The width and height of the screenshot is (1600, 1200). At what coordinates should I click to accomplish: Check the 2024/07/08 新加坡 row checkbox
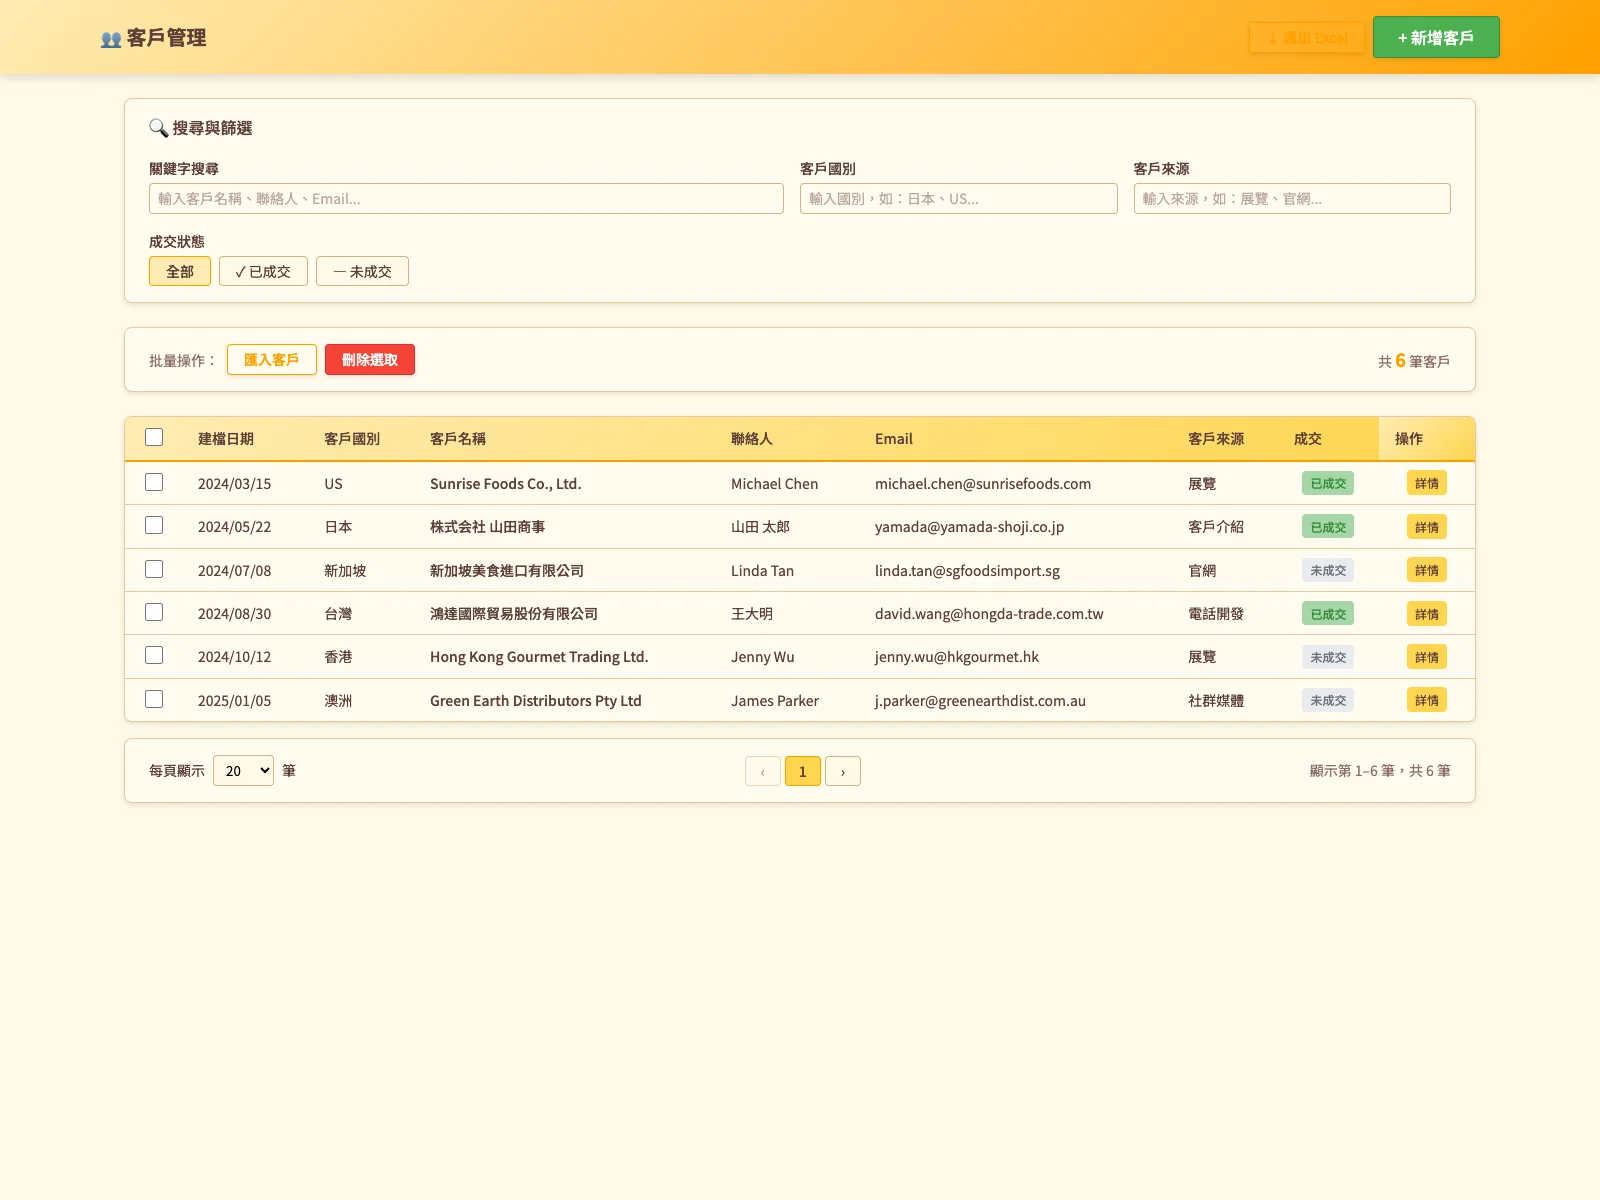click(154, 569)
